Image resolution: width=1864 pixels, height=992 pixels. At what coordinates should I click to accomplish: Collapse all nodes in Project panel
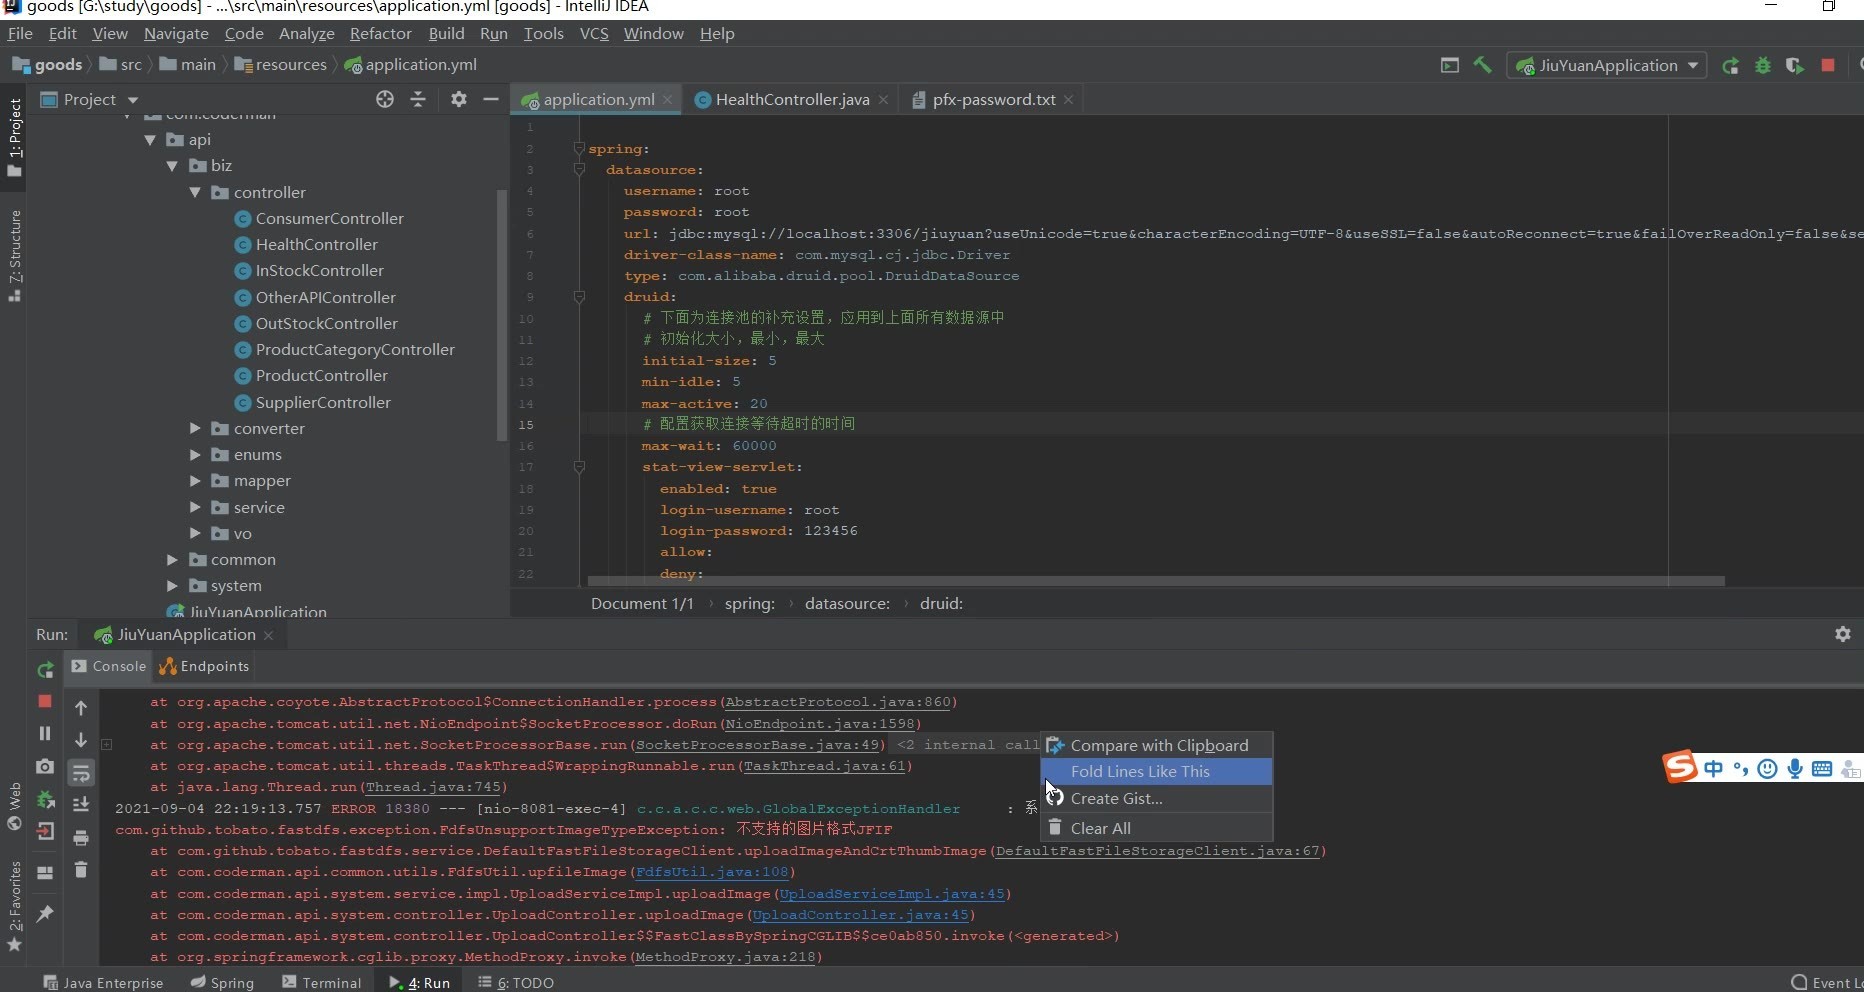(x=418, y=99)
